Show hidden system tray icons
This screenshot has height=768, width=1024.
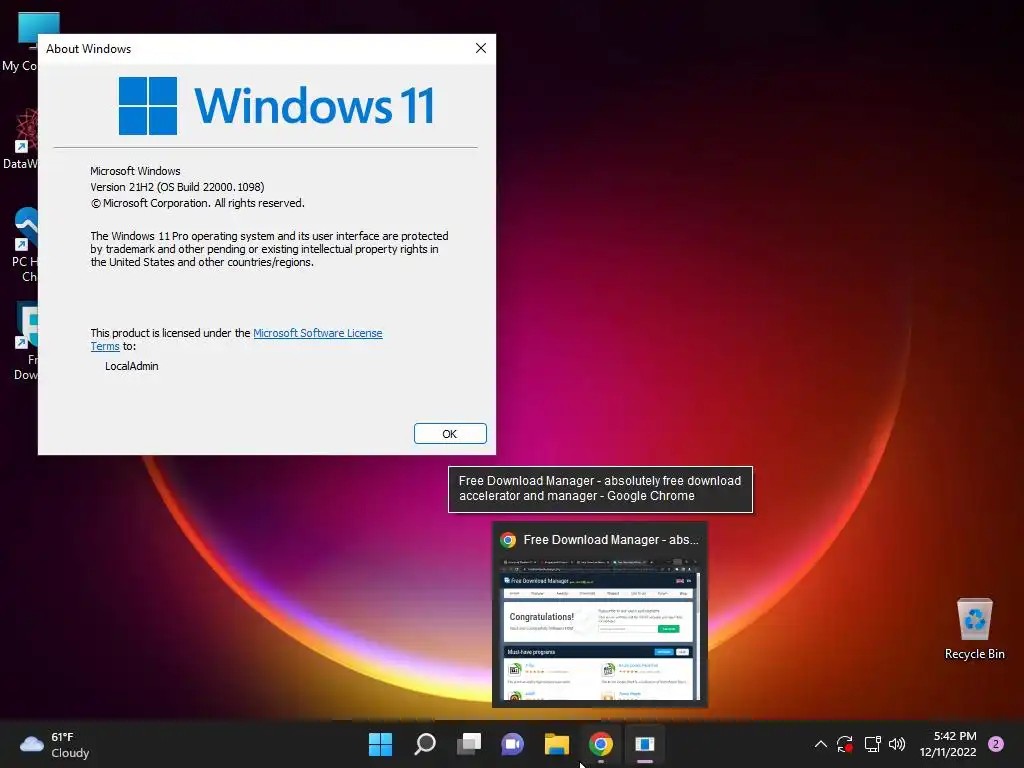821,744
